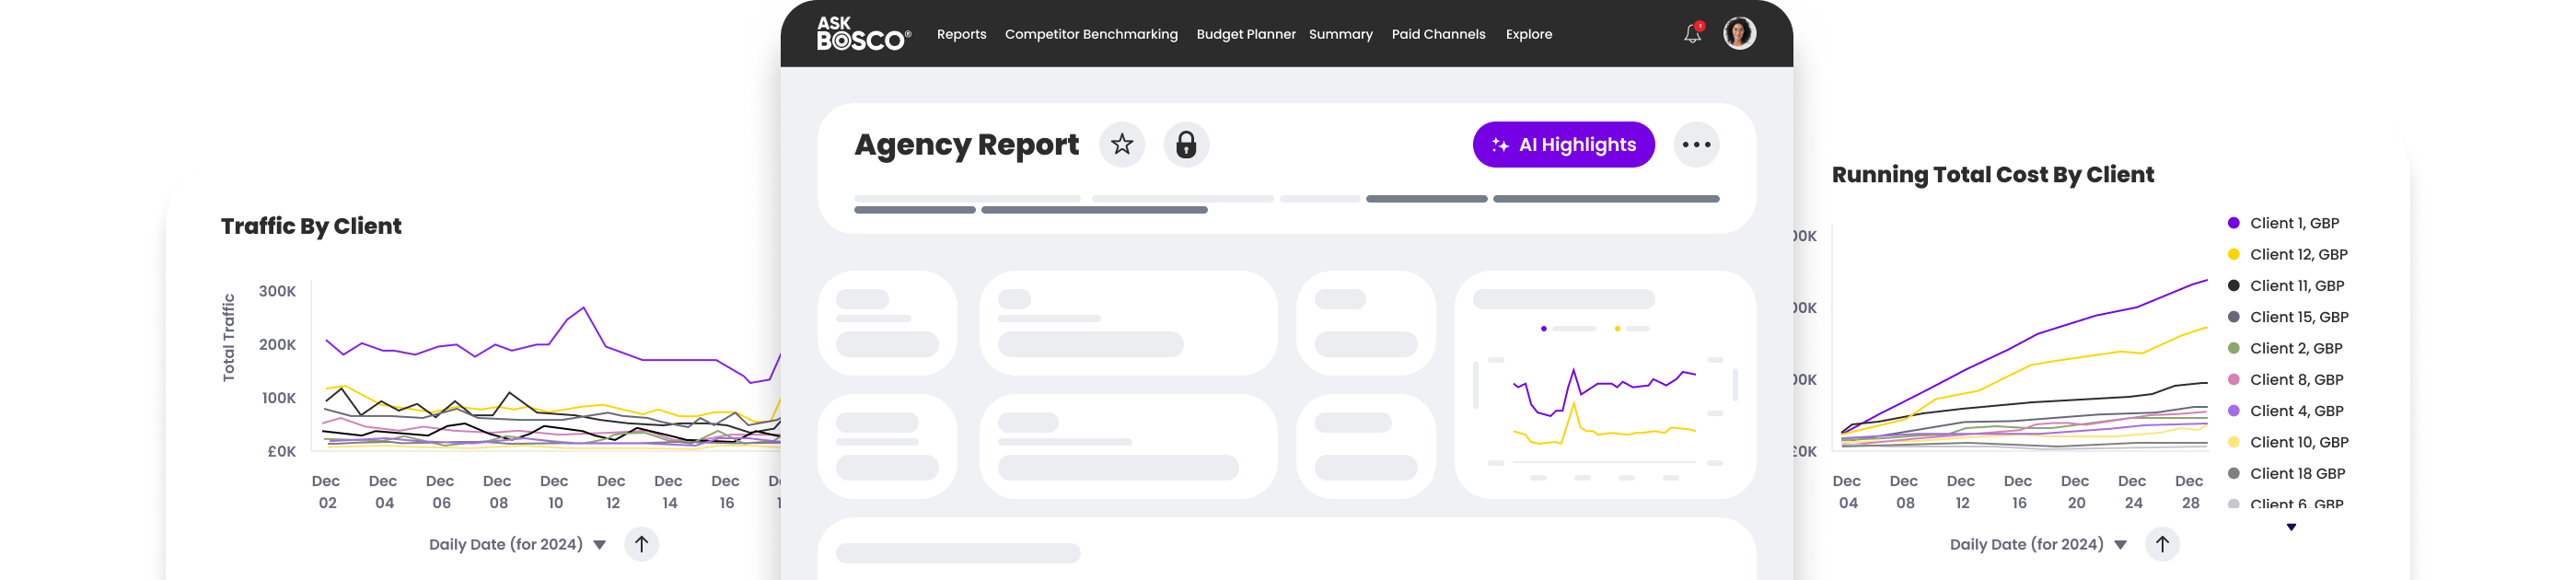2576x580 pixels.
Task: Toggle Client 11, GBP legend series
Action: pos(2296,286)
